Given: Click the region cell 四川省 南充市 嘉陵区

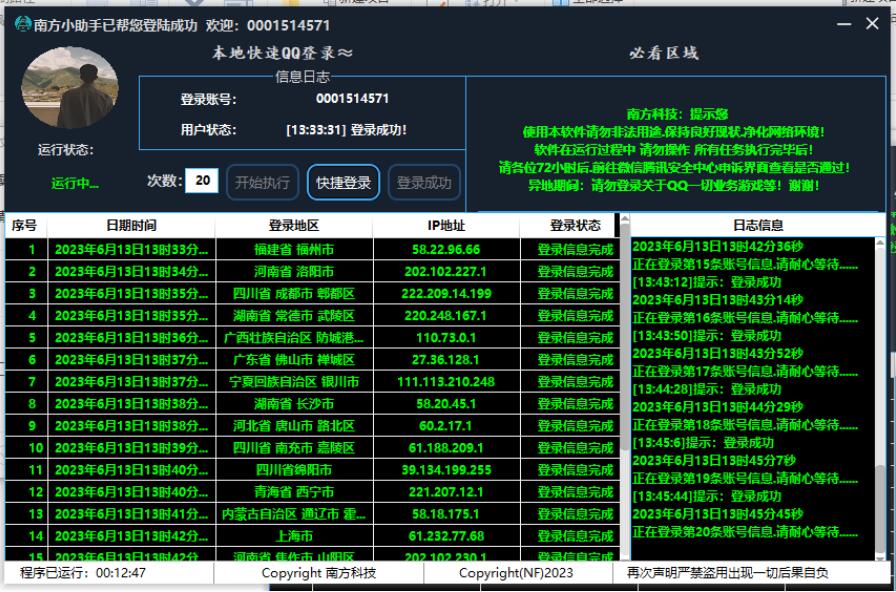Looking at the screenshot, I should point(294,448).
